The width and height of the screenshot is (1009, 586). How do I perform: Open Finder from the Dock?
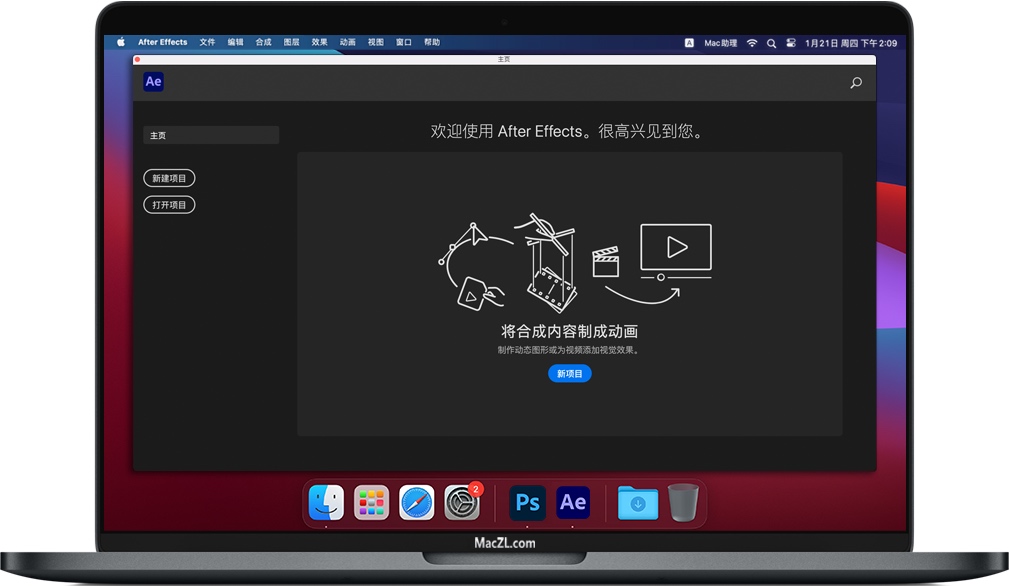325,503
